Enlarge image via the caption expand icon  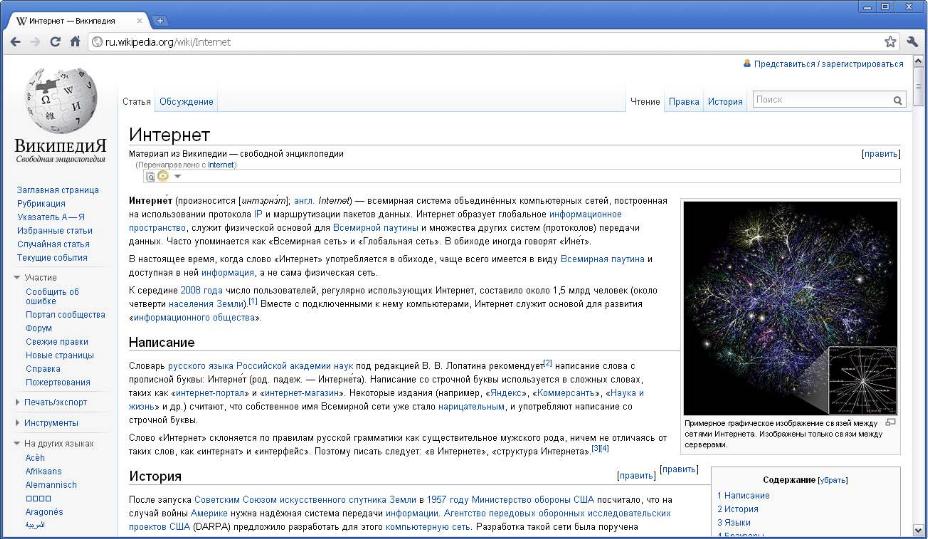(x=891, y=422)
